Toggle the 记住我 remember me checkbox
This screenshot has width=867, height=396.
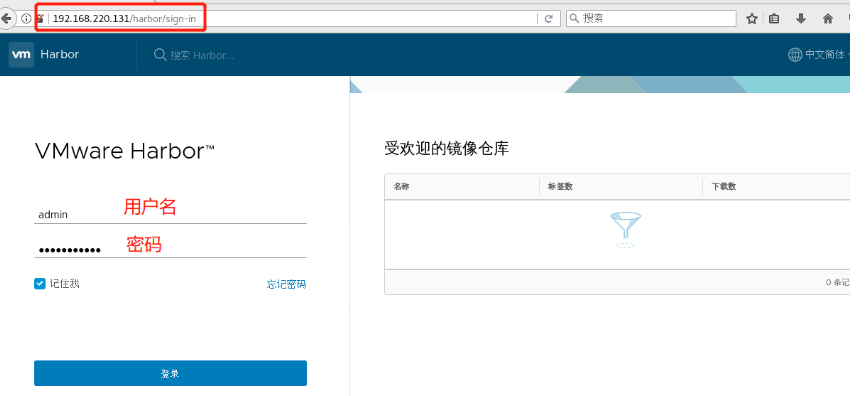coord(39,284)
